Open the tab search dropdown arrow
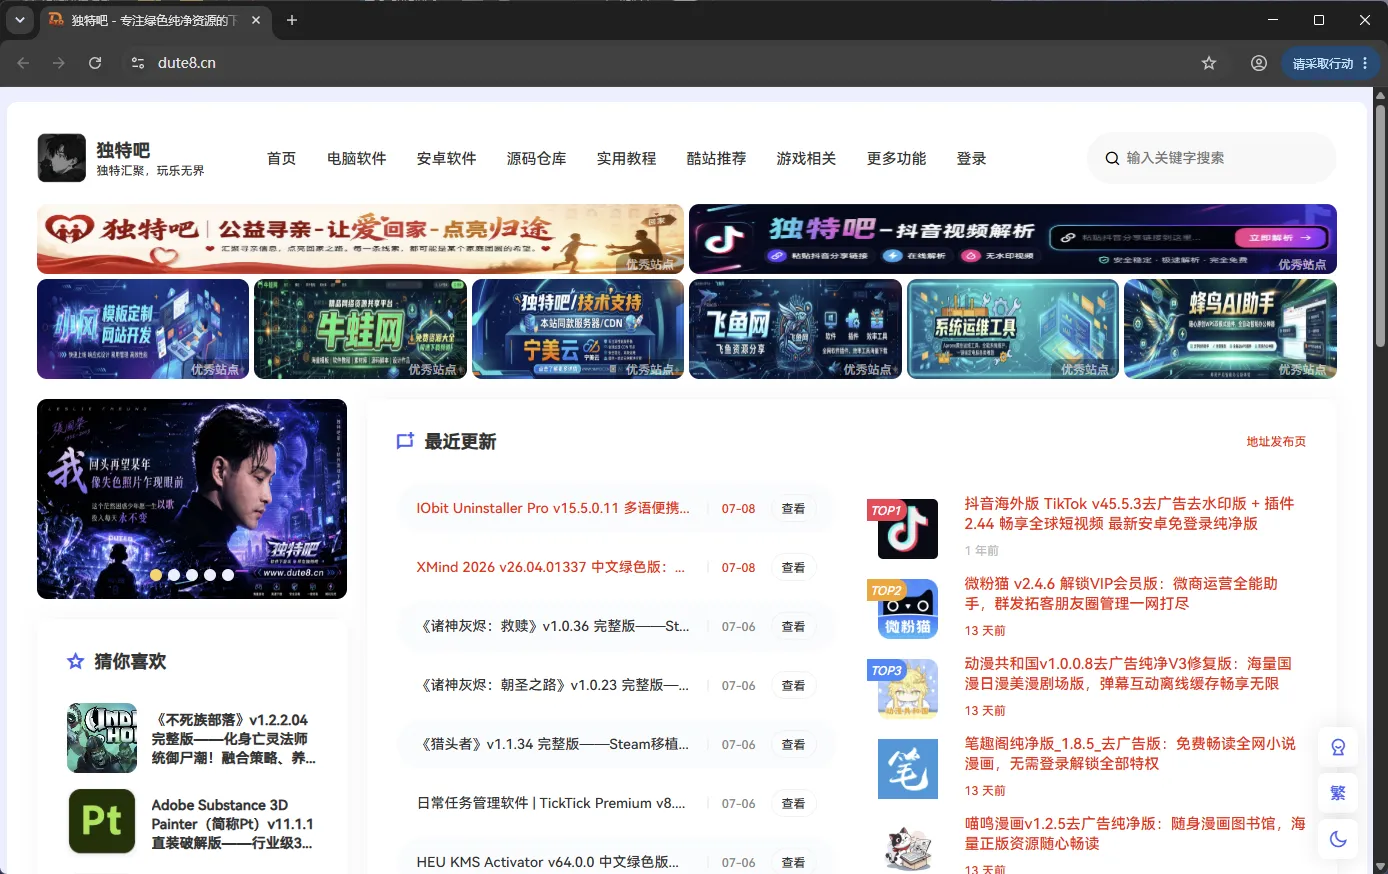This screenshot has height=874, width=1388. [19, 20]
